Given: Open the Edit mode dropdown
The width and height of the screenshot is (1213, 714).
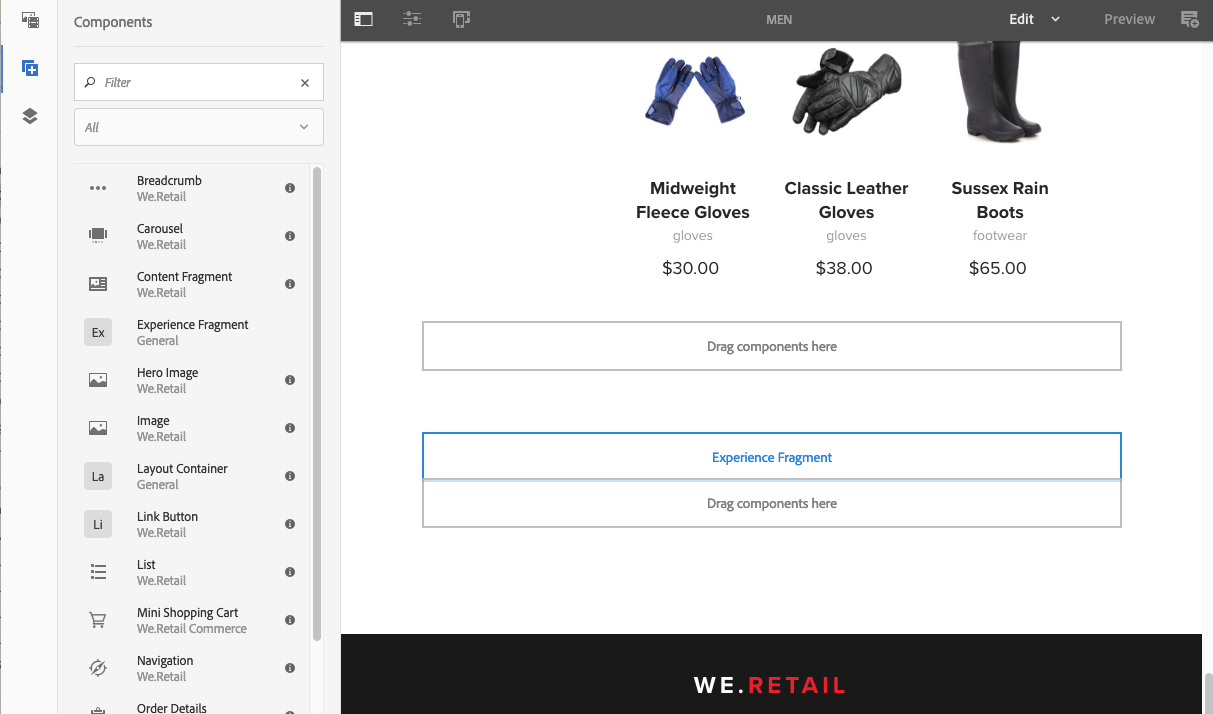Looking at the screenshot, I should (1034, 19).
